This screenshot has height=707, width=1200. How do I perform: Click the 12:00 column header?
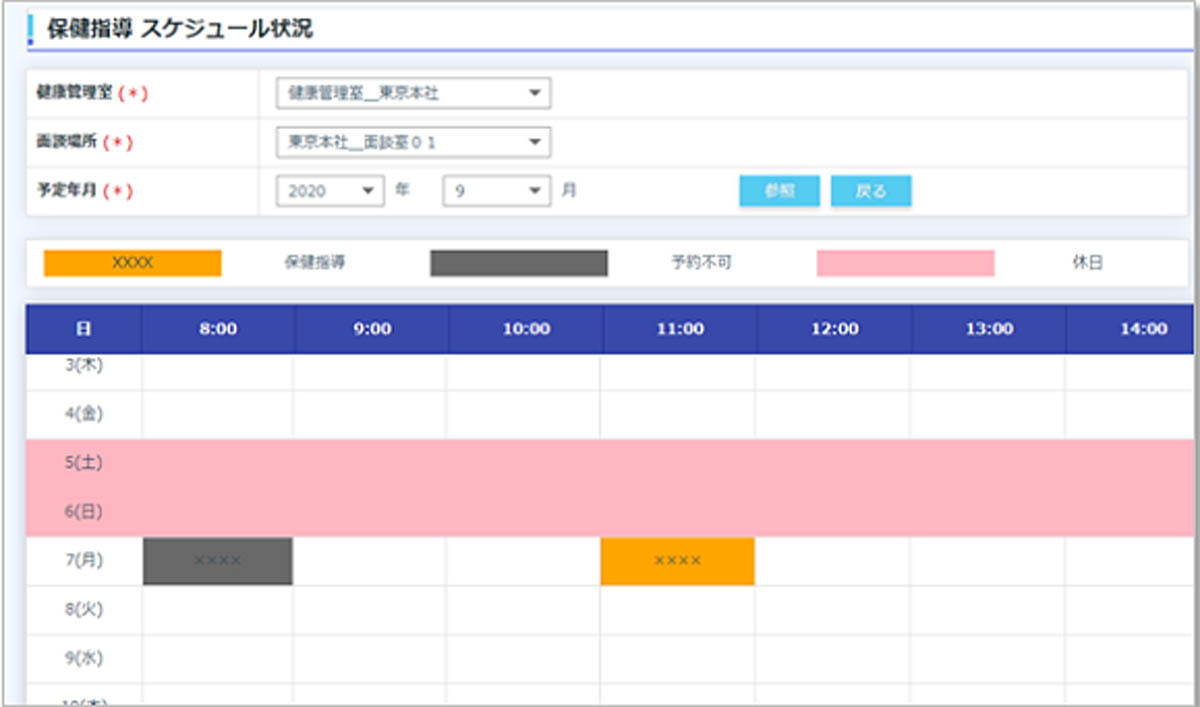pyautogui.click(x=835, y=329)
